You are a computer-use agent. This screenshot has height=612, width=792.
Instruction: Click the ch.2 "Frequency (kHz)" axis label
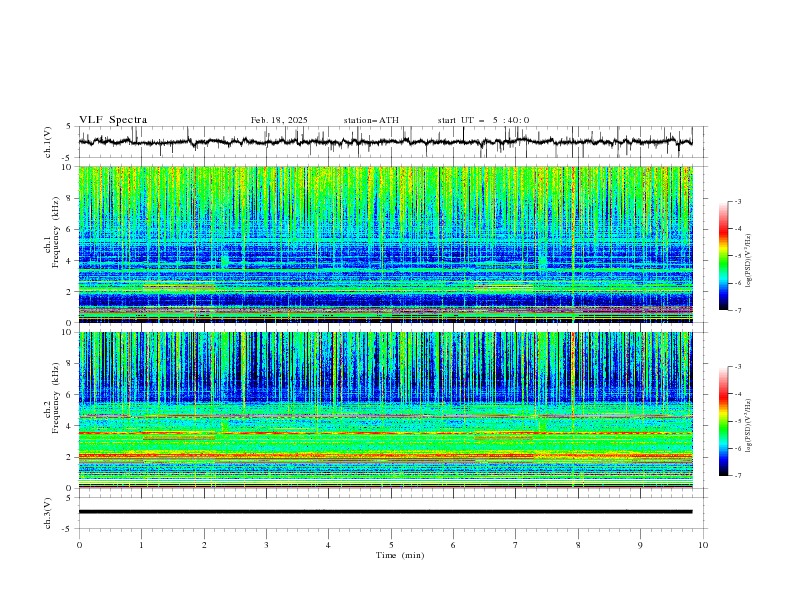tap(56, 398)
